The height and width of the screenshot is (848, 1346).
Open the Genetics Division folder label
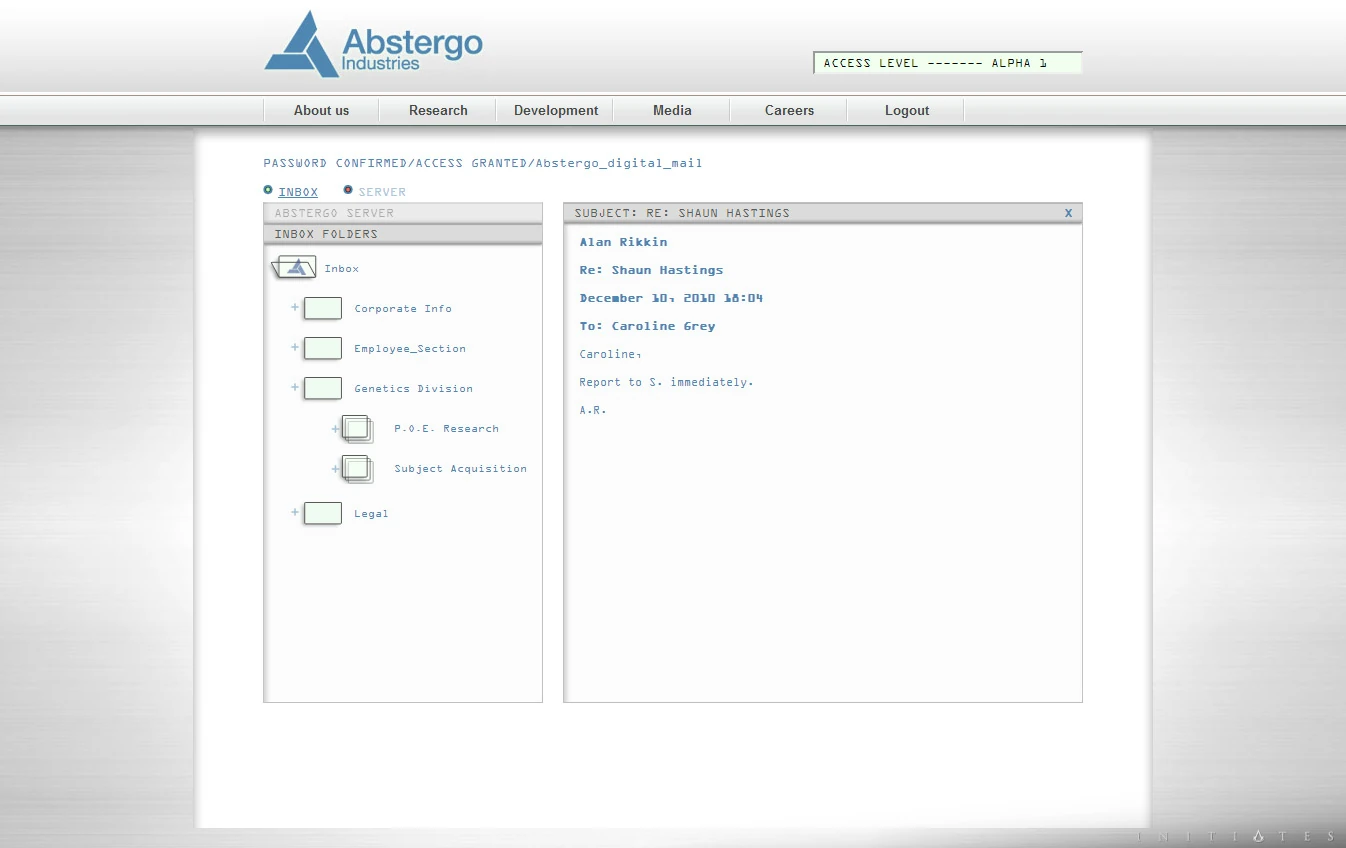tap(413, 389)
